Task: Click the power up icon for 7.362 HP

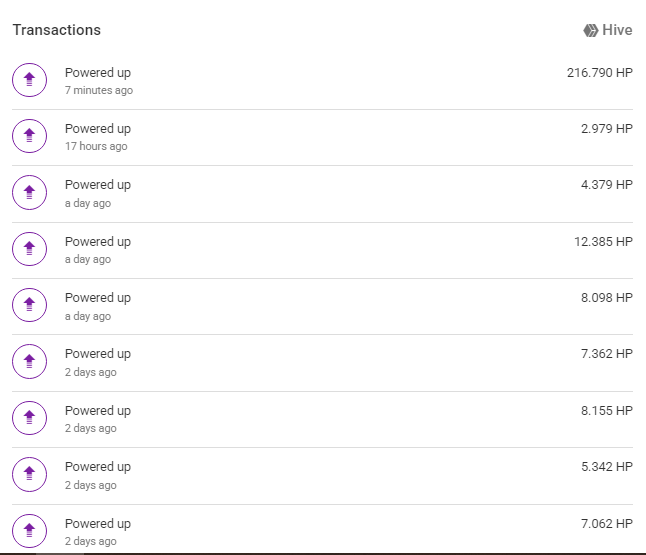Action: 29,362
